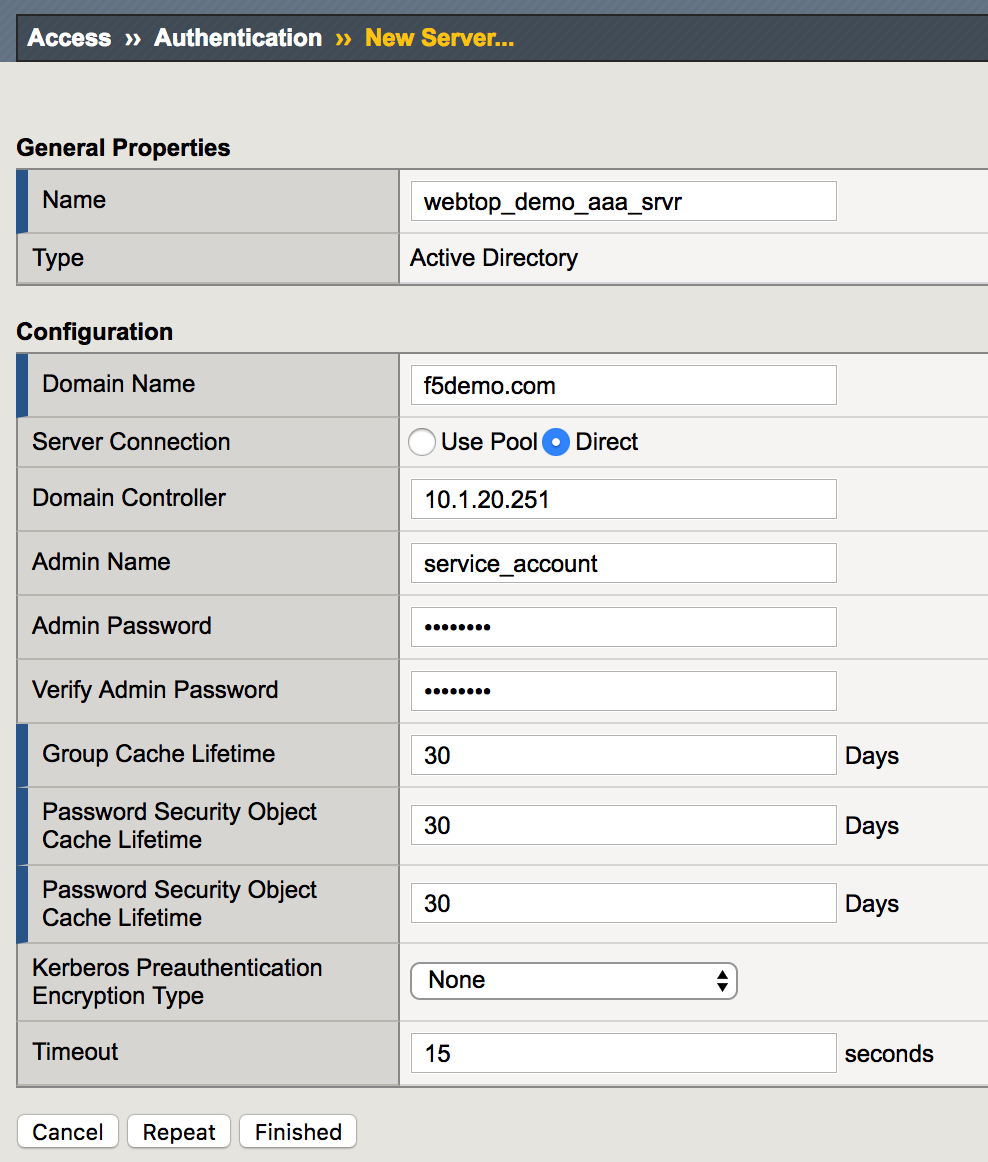Image resolution: width=988 pixels, height=1162 pixels.
Task: Focus the Admin Password field
Action: pyautogui.click(x=623, y=627)
